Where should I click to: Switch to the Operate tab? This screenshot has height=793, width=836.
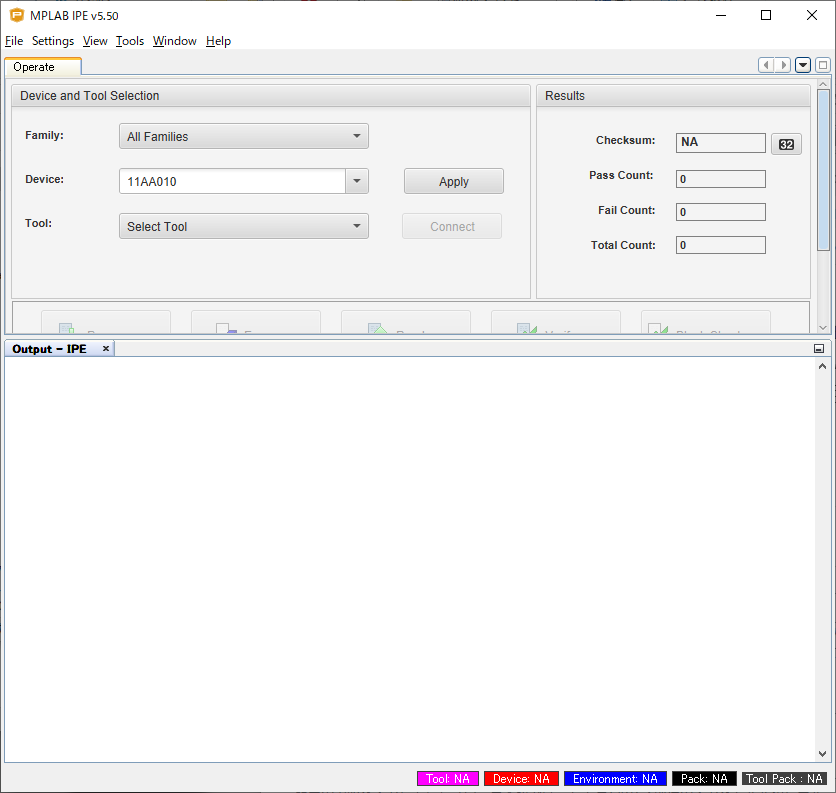point(43,67)
